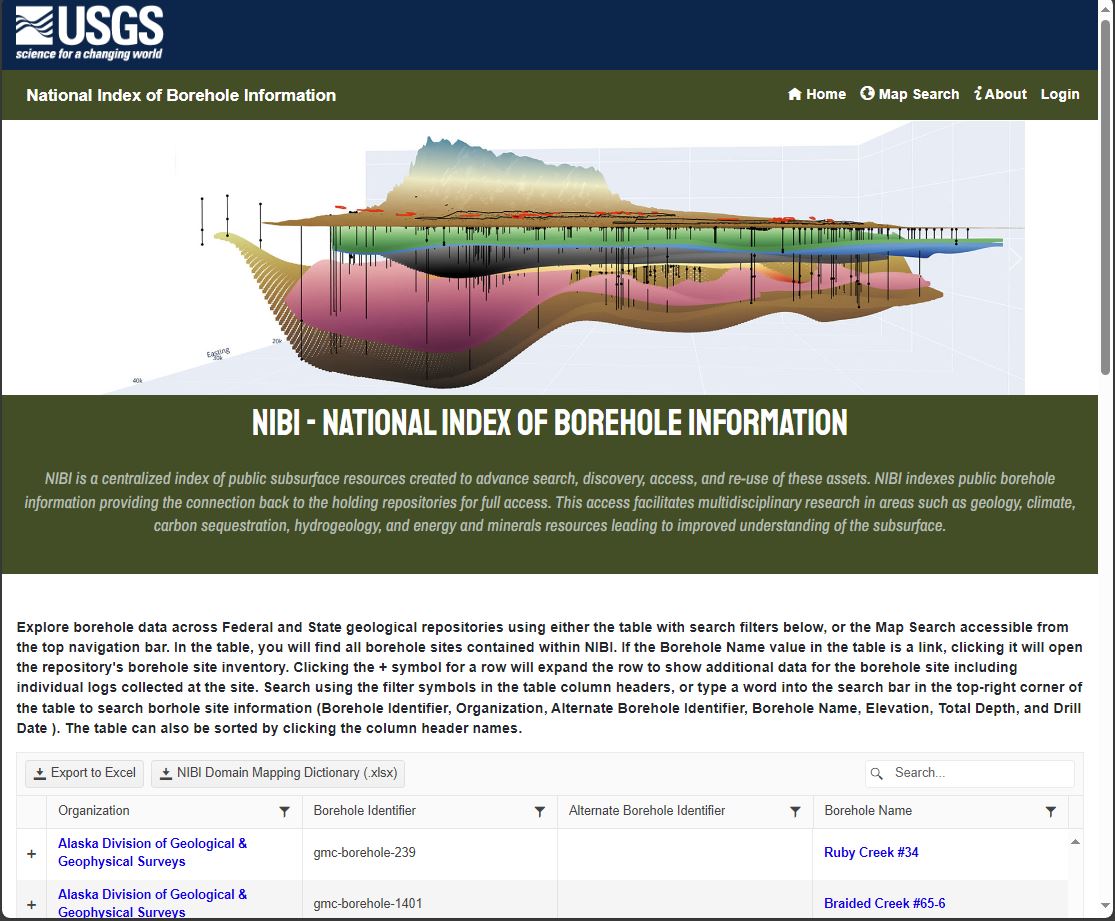Viewport: 1115px width, 921px height.
Task: Click National Index of Borehole Information title
Action: click(x=181, y=95)
